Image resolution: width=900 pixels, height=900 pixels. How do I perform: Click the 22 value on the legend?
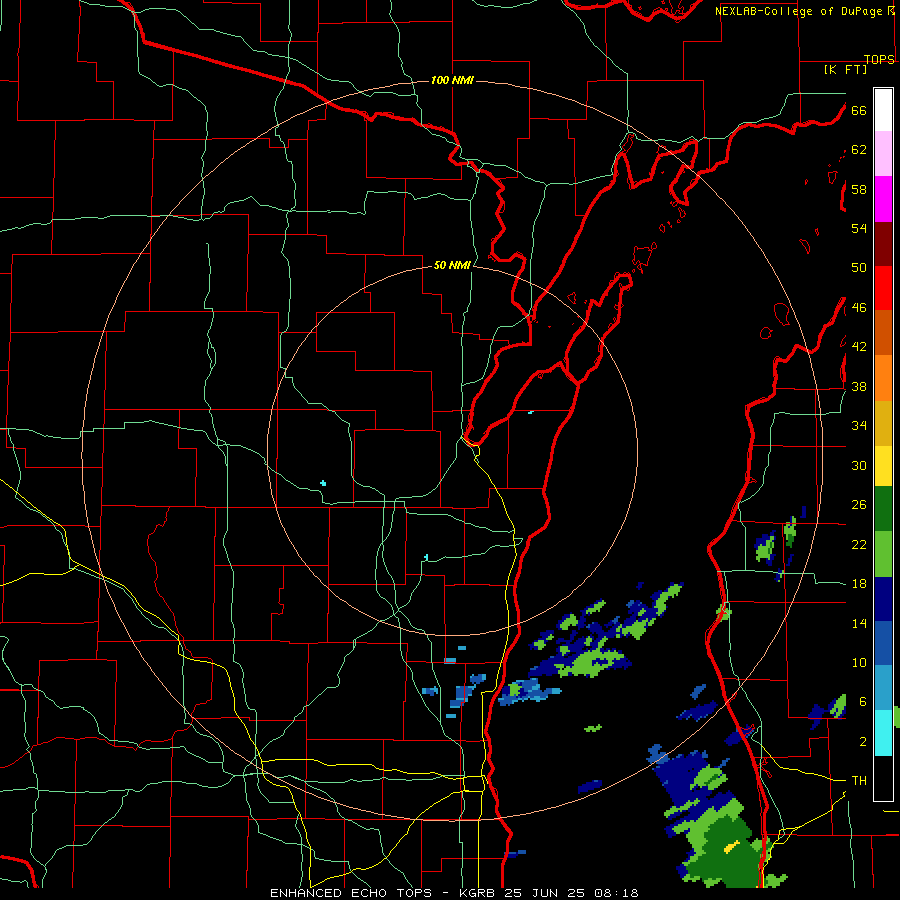(x=859, y=544)
